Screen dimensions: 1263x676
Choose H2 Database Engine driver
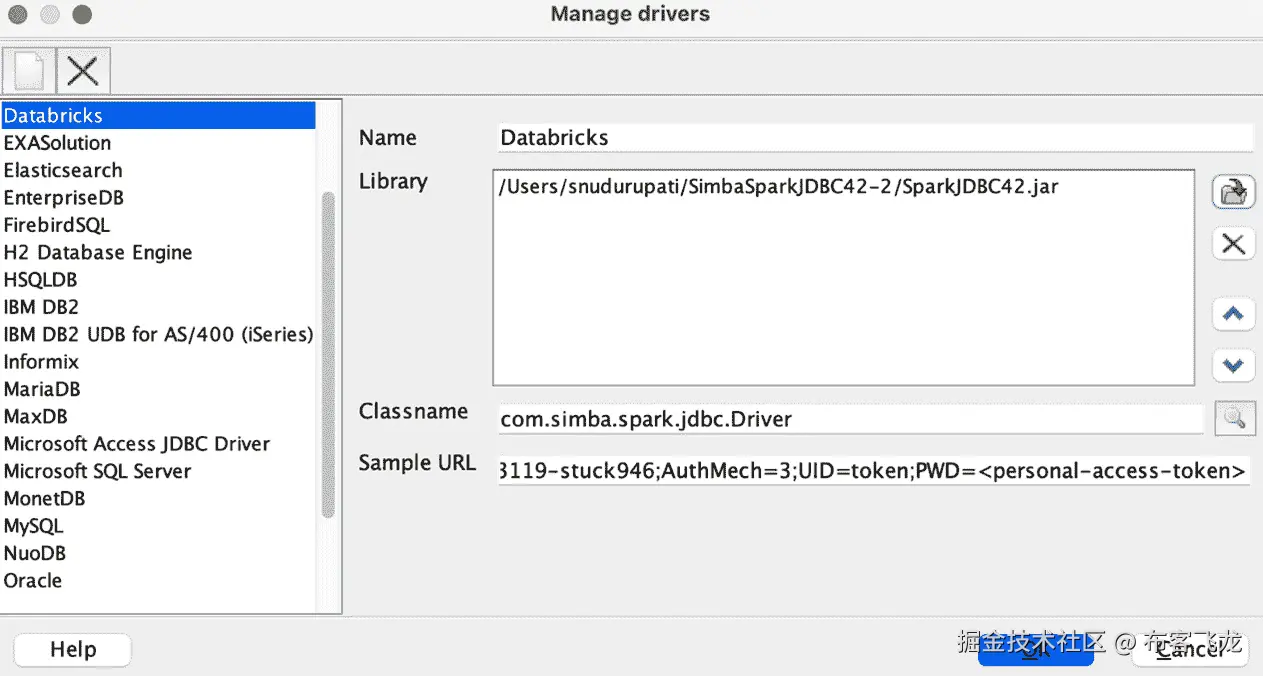98,252
